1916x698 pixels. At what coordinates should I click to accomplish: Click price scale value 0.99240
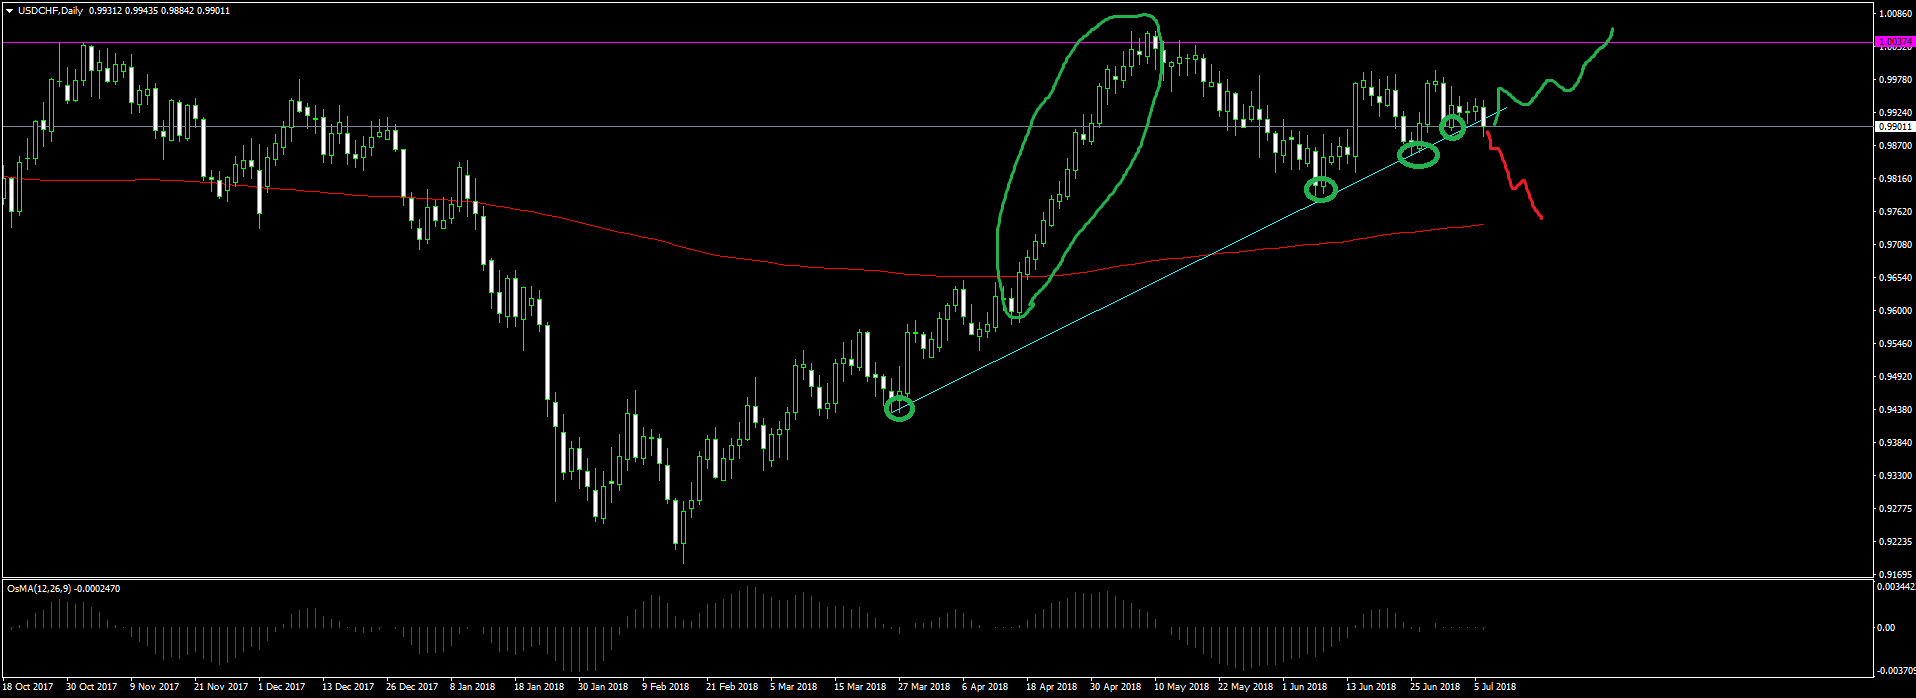point(1895,113)
